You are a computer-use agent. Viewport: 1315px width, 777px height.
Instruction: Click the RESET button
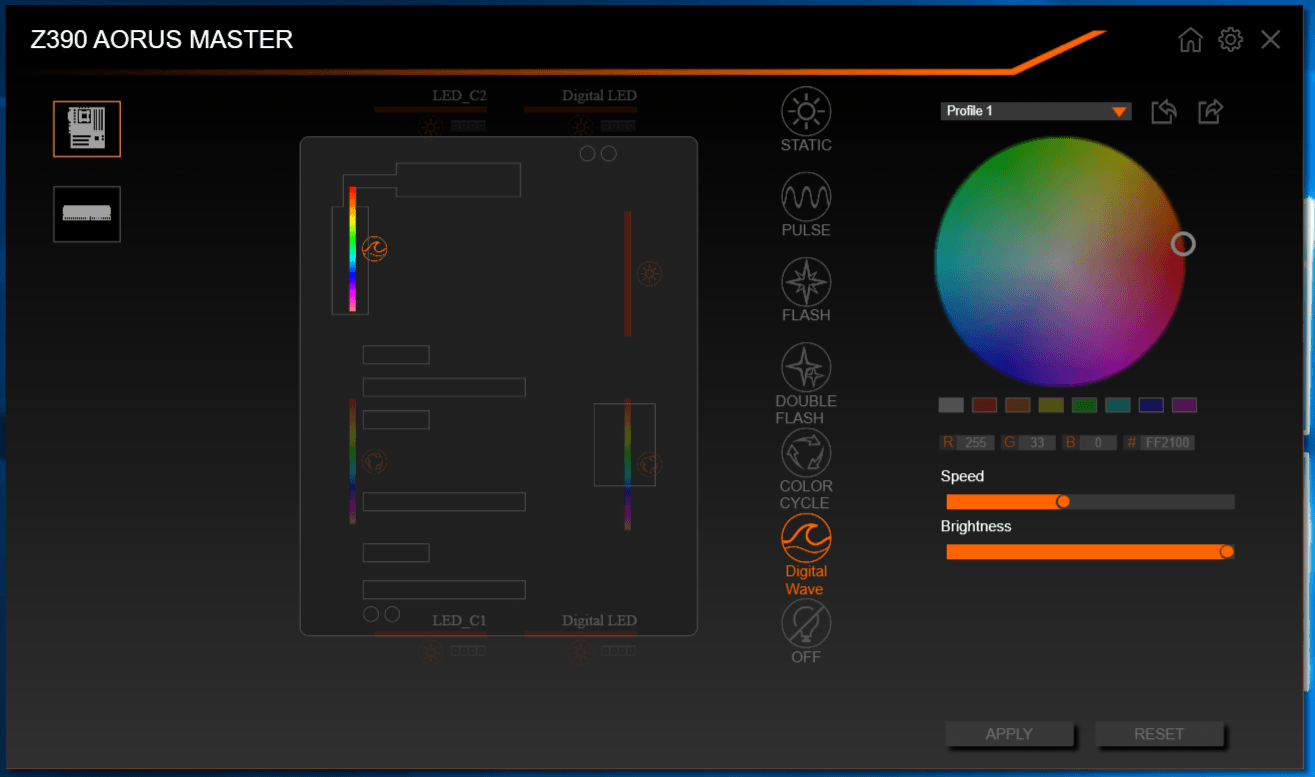1159,734
